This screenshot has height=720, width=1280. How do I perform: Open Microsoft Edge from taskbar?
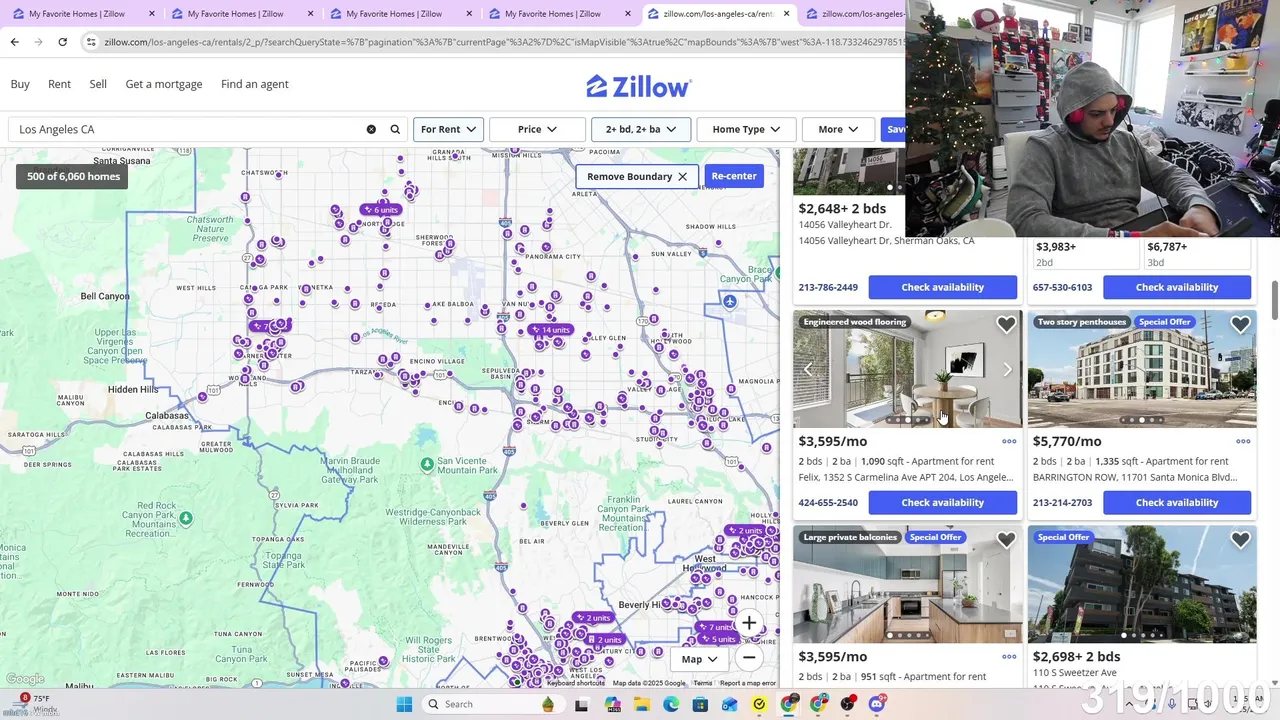671,704
